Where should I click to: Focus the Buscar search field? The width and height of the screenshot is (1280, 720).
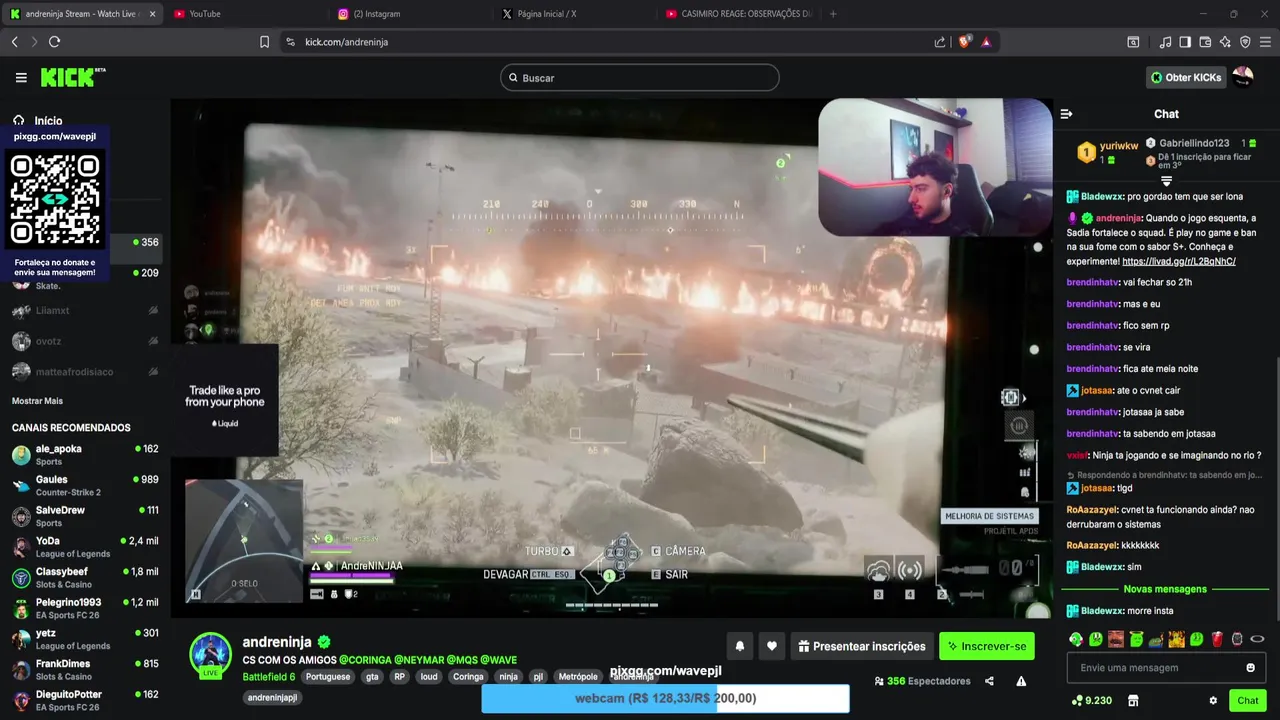click(x=640, y=77)
